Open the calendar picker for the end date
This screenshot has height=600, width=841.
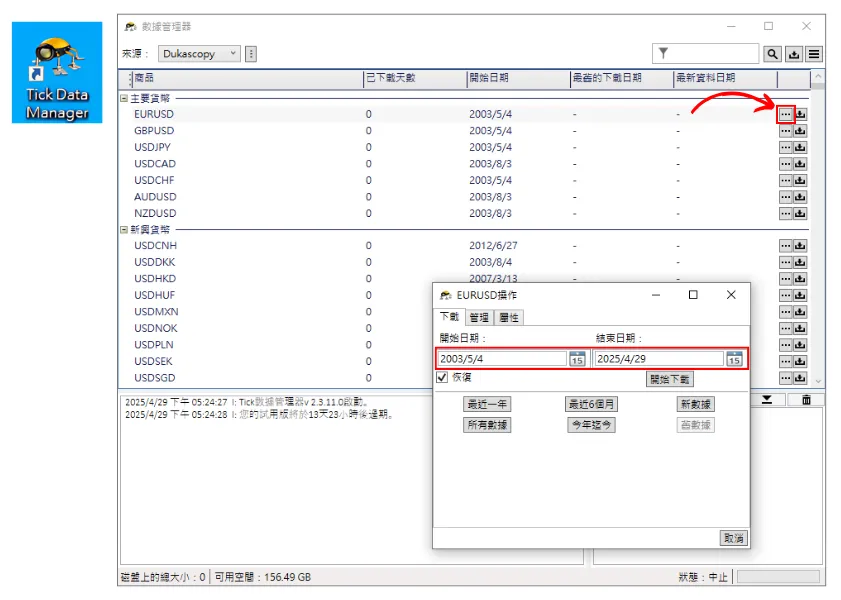point(734,359)
